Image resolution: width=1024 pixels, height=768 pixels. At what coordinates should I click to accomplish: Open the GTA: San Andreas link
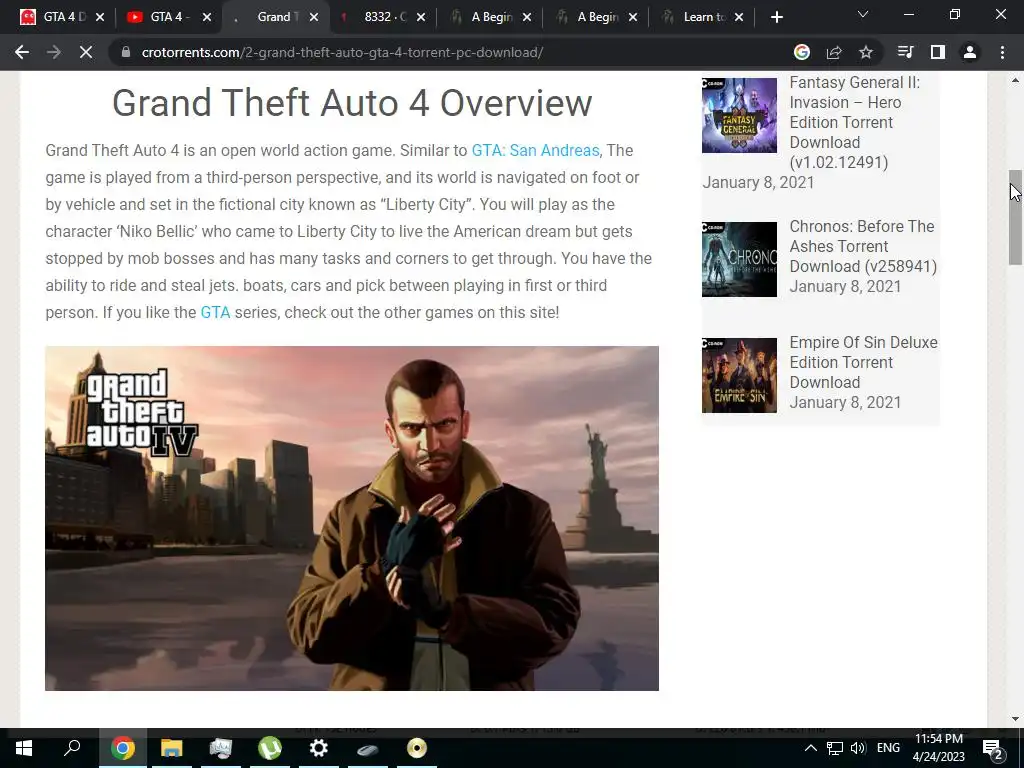point(535,150)
